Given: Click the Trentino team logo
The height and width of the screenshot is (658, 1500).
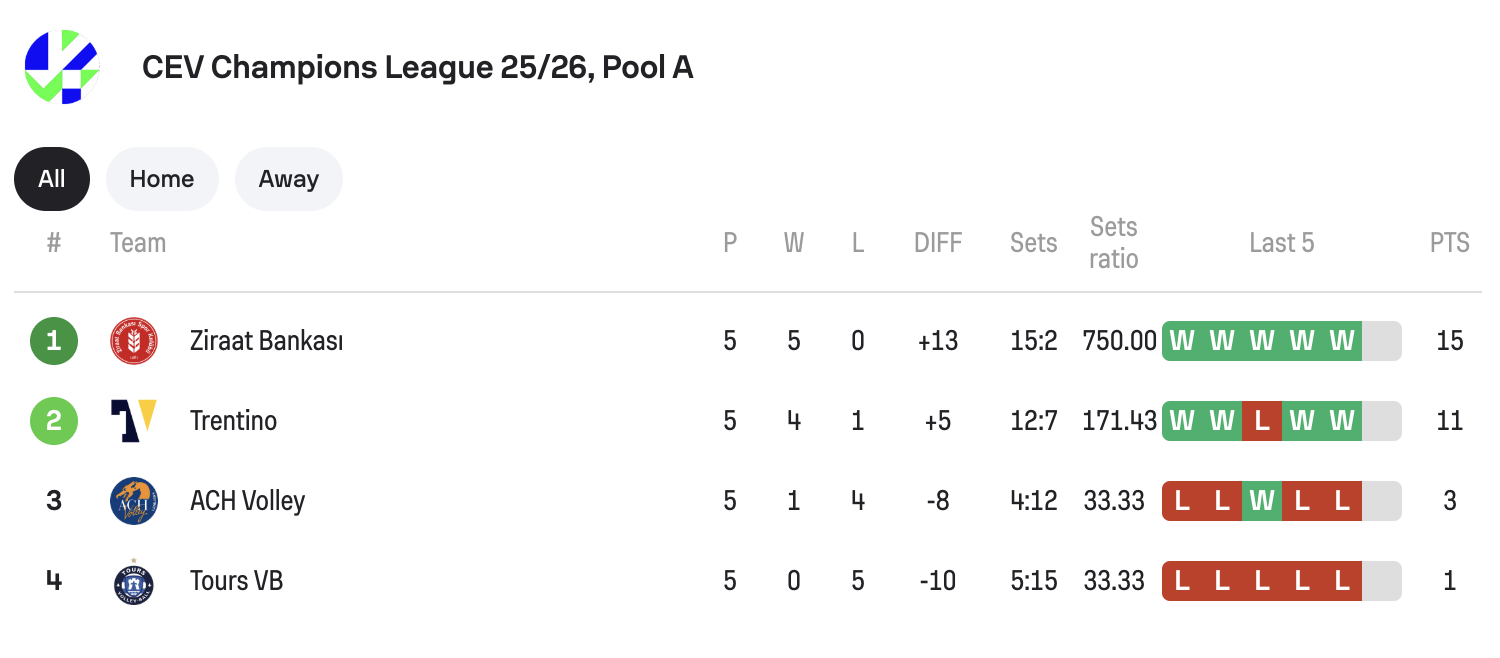Looking at the screenshot, I should coord(134,421).
